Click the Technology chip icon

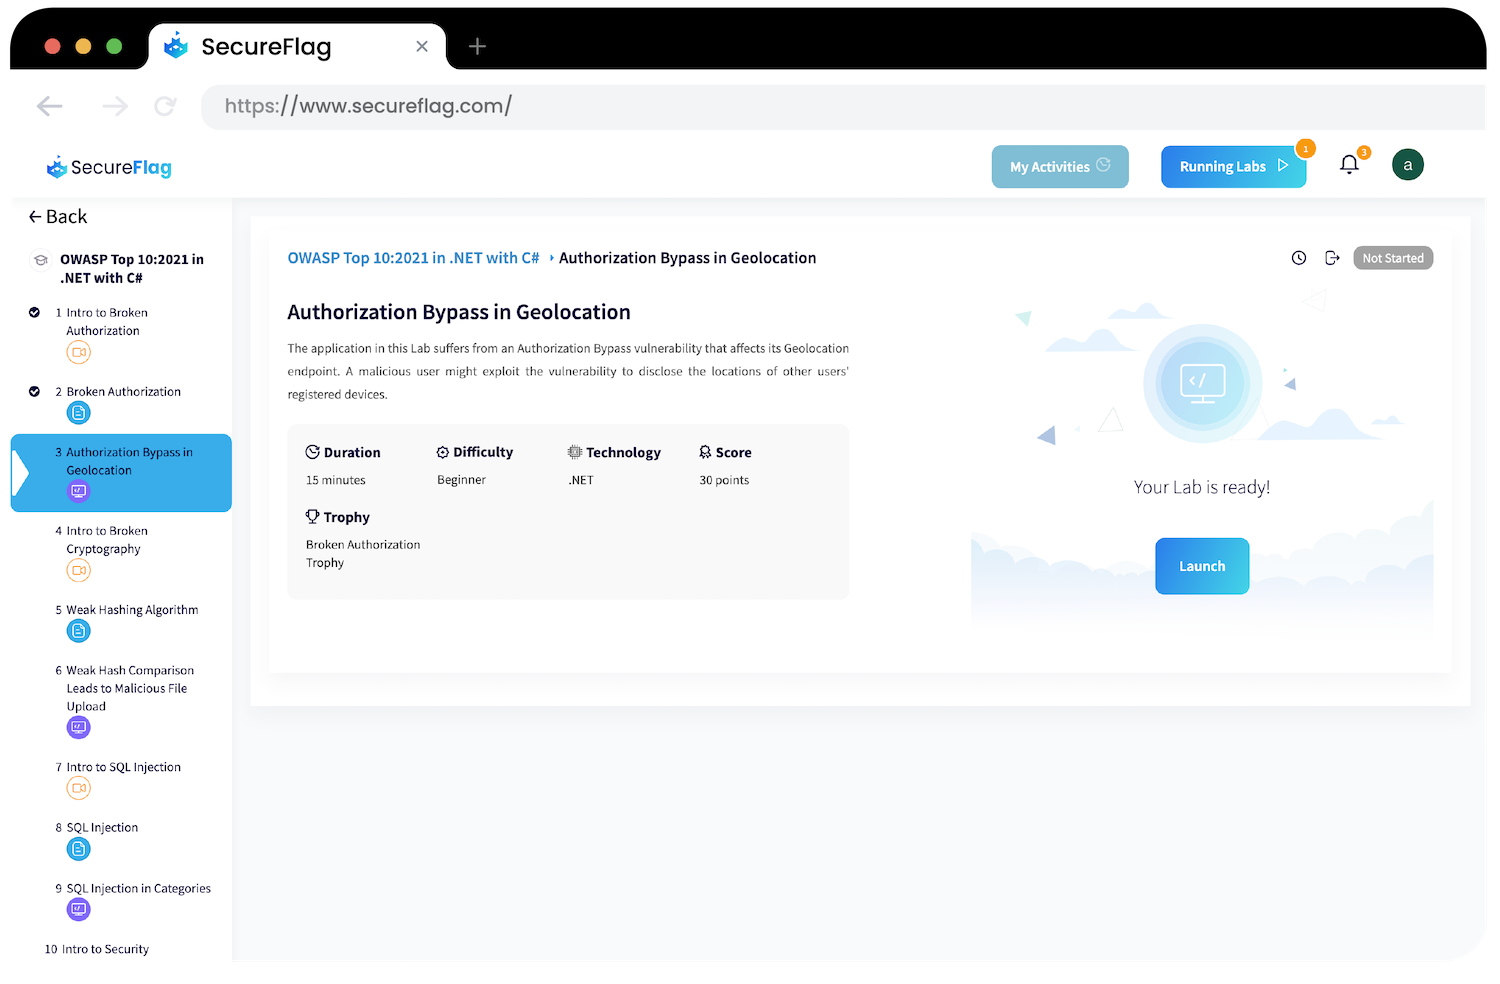575,452
